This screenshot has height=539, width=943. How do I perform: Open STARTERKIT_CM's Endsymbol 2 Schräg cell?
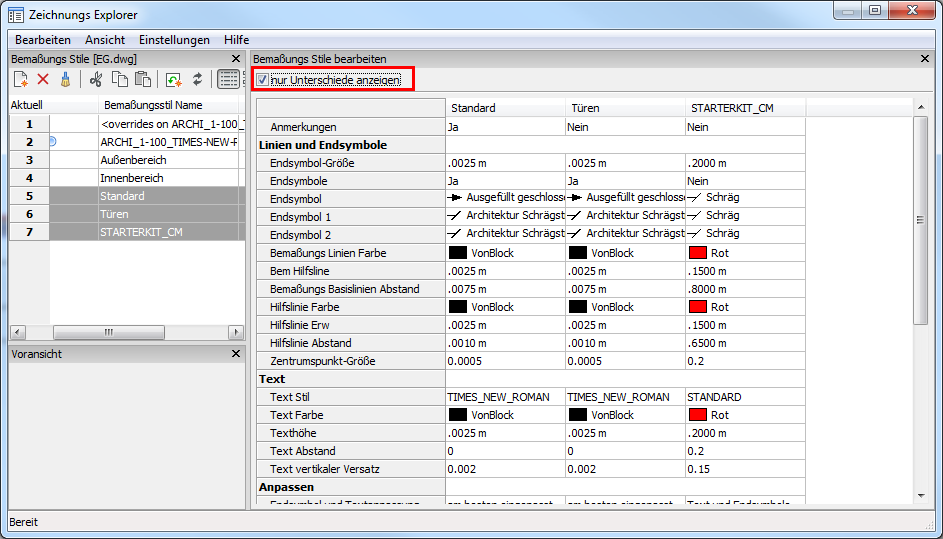745,233
